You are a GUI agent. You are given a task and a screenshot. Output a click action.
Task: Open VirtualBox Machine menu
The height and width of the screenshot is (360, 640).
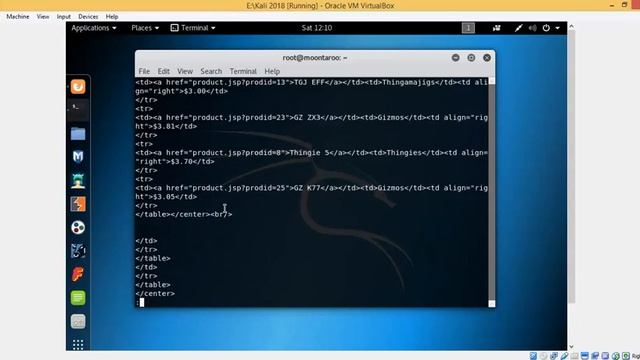(x=18, y=16)
